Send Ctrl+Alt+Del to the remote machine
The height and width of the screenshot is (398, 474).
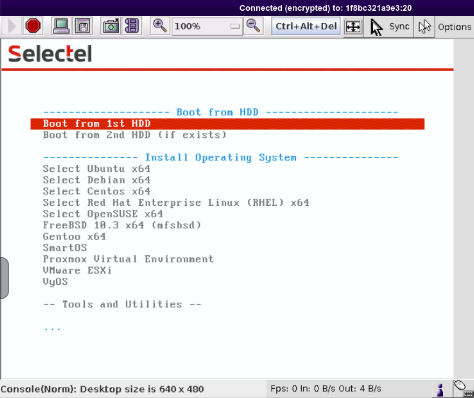tap(306, 26)
